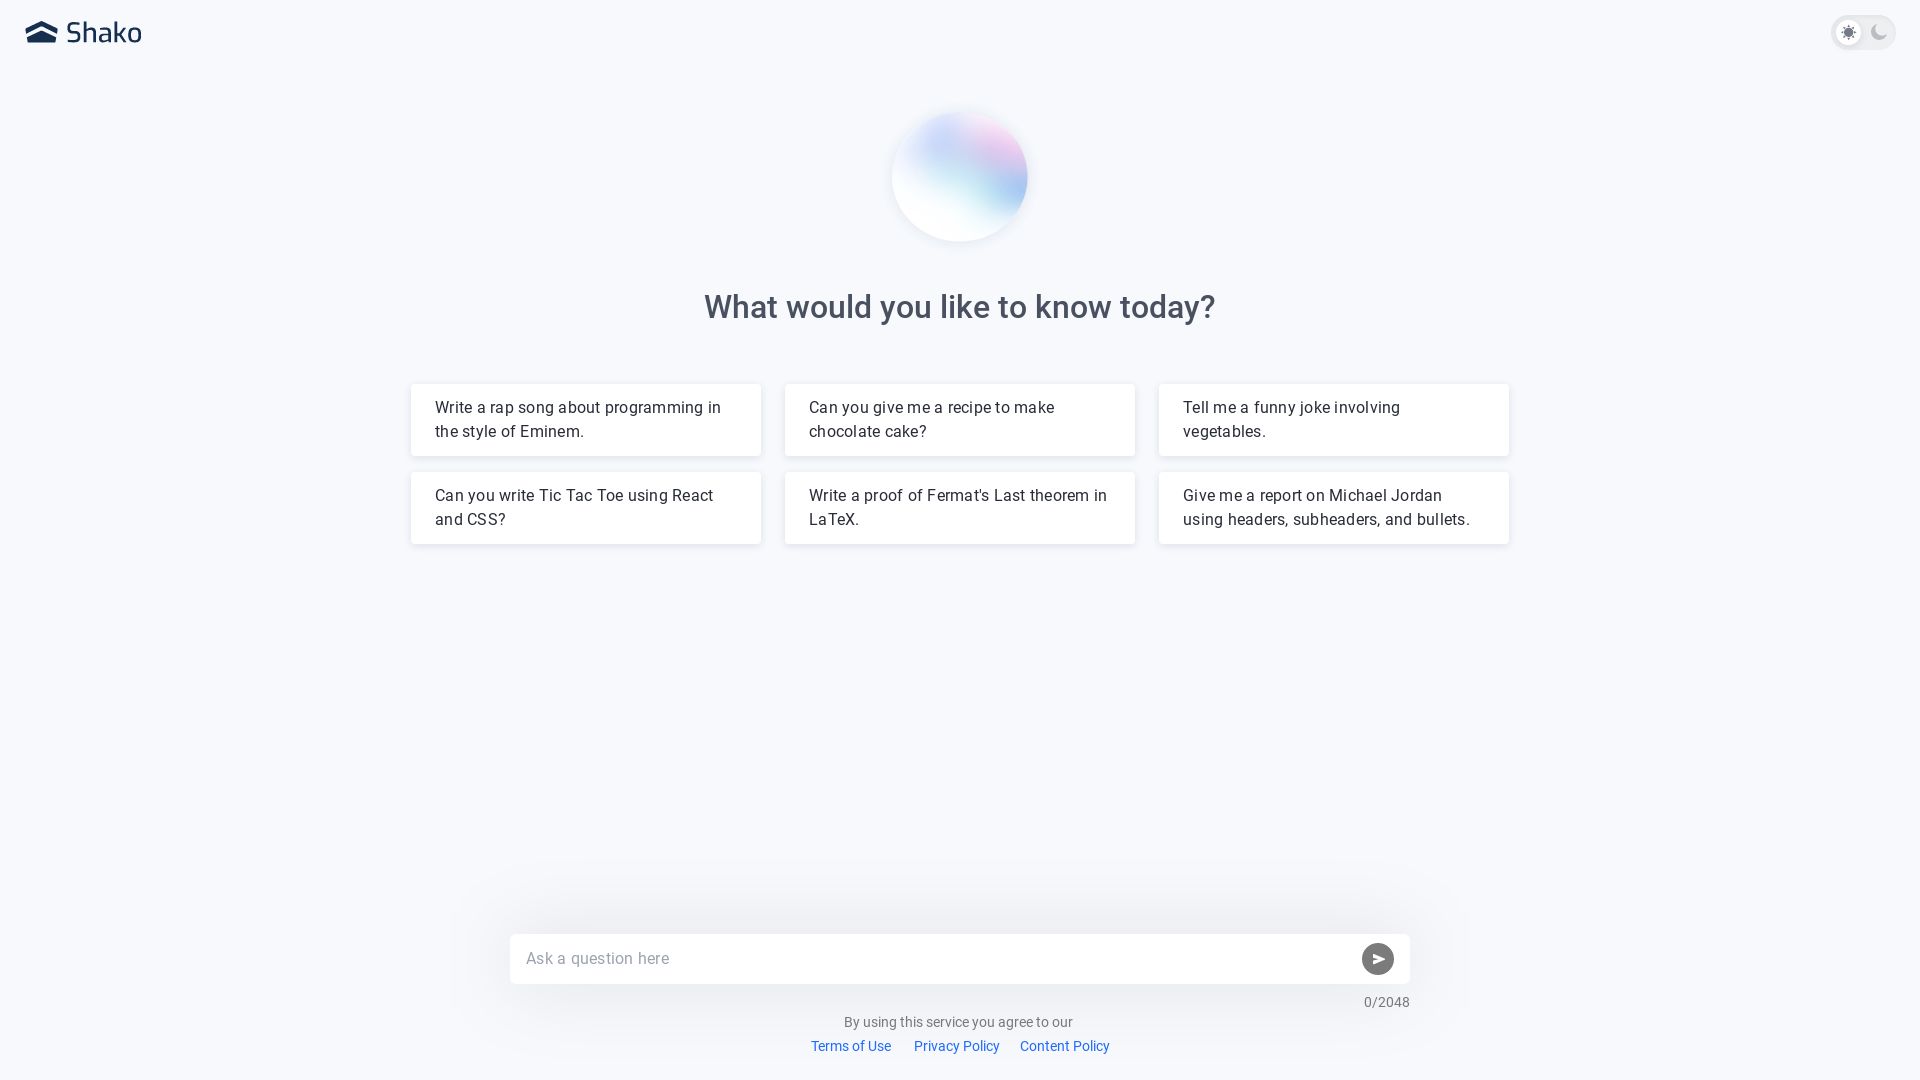
Task: Select the moon dark-mode icon
Action: [1879, 32]
